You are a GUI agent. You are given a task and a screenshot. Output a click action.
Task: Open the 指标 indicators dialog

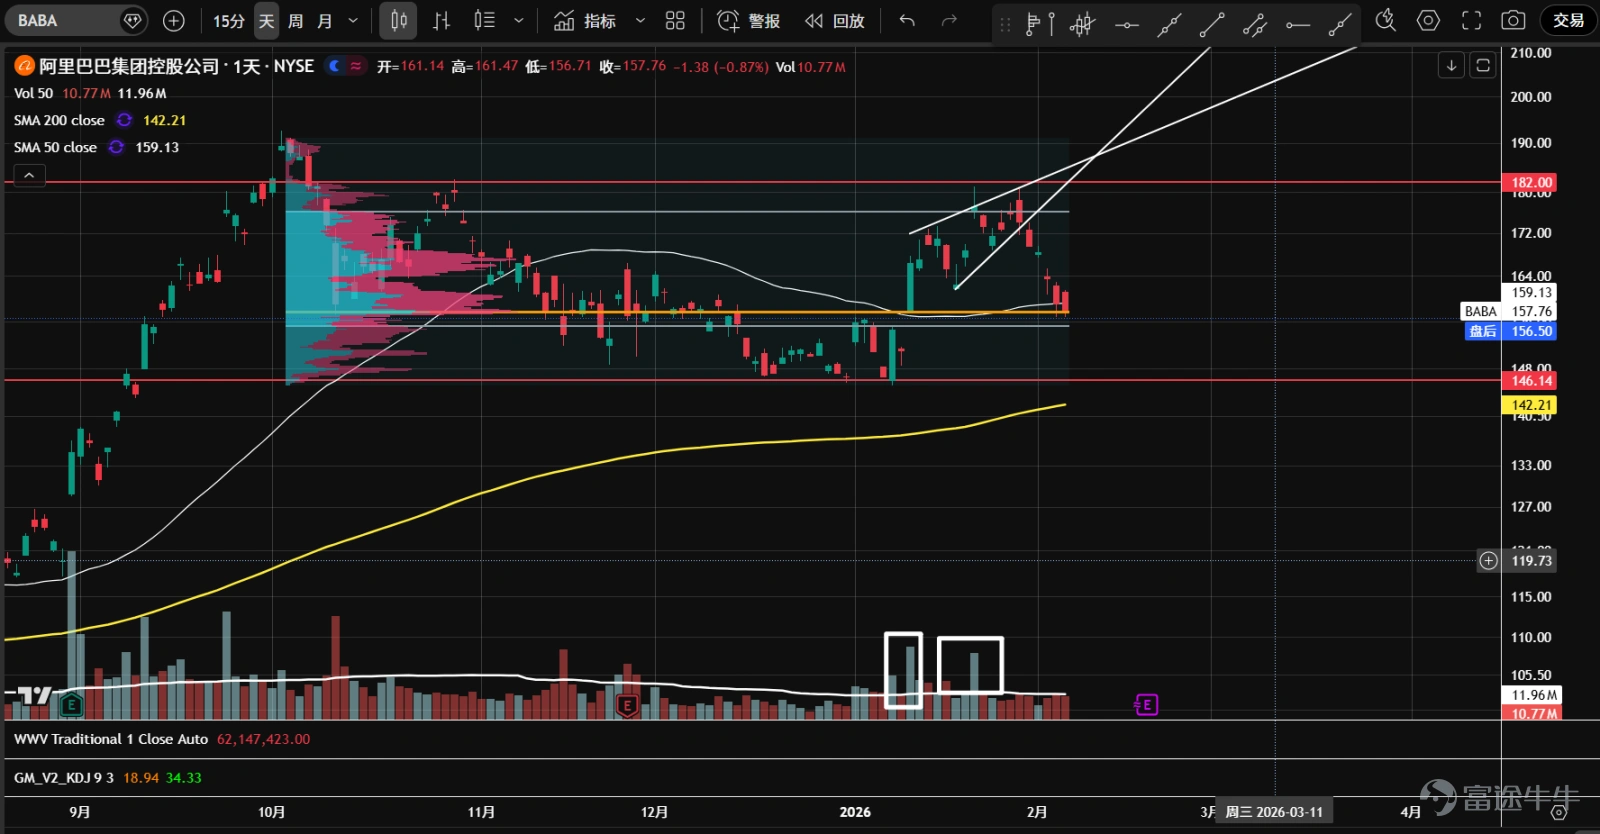586,20
